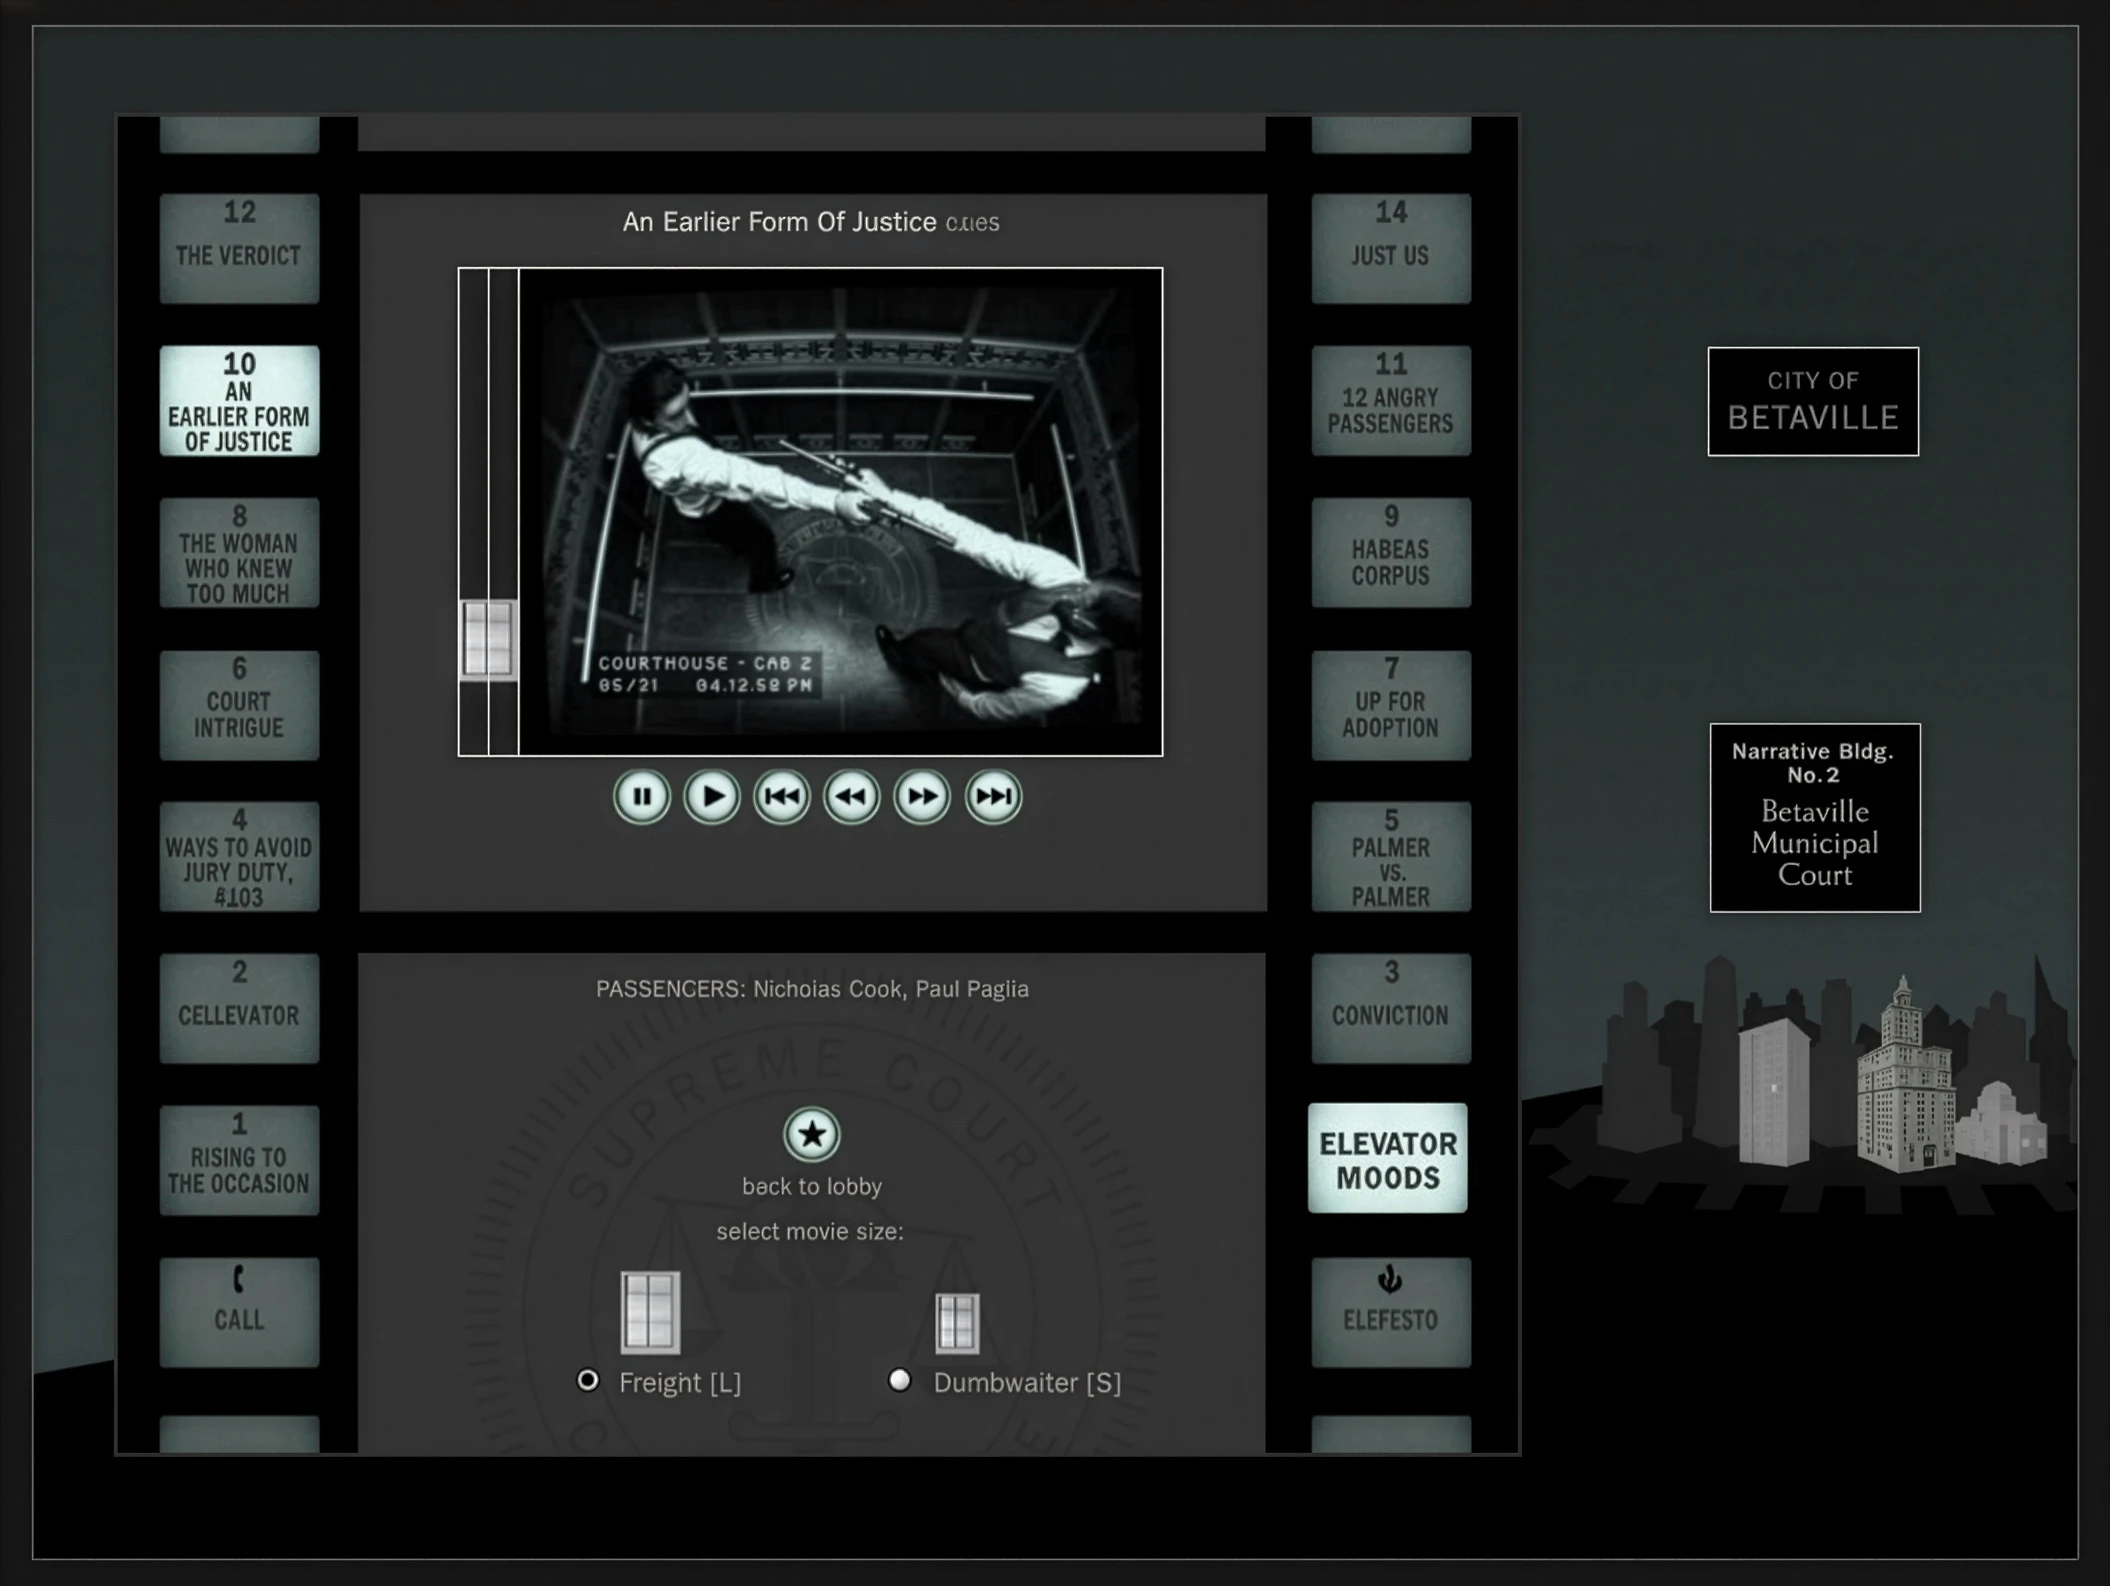Rewind the movie
This screenshot has width=2110, height=1586.
pos(851,797)
